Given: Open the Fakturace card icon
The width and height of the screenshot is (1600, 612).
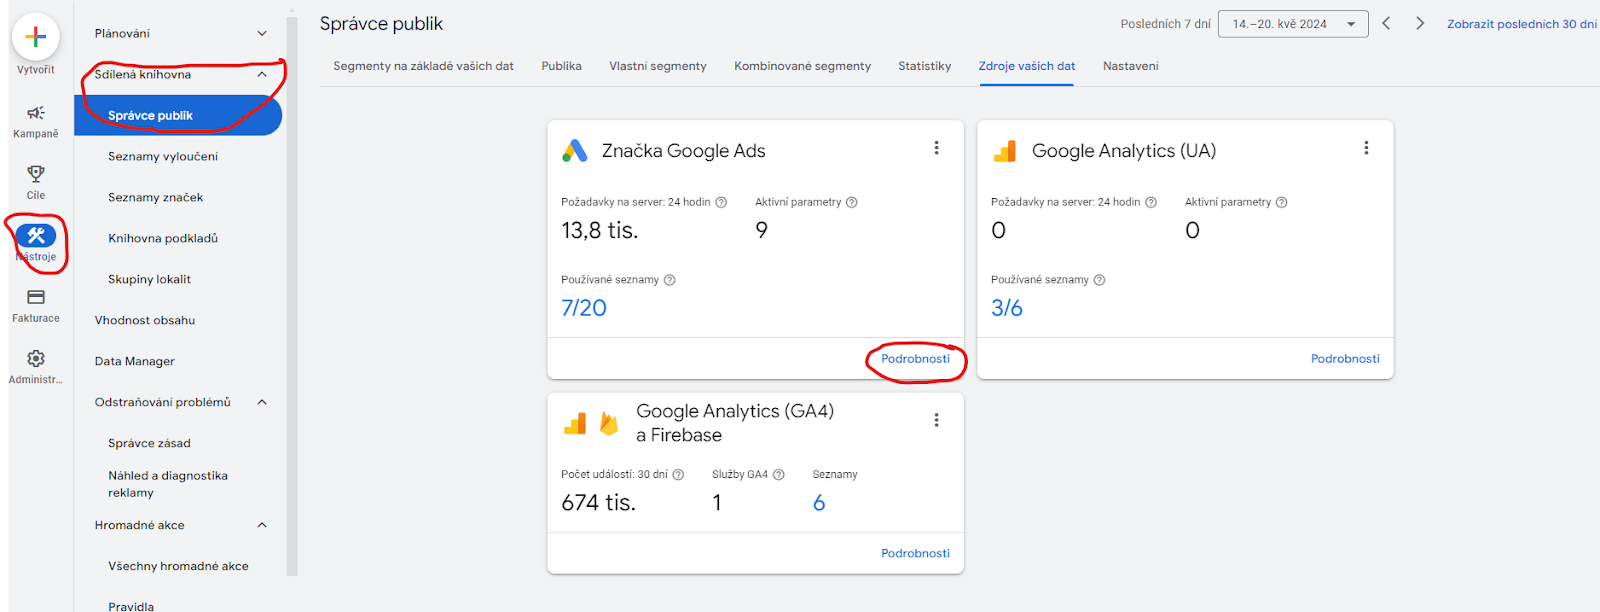Looking at the screenshot, I should point(36,297).
